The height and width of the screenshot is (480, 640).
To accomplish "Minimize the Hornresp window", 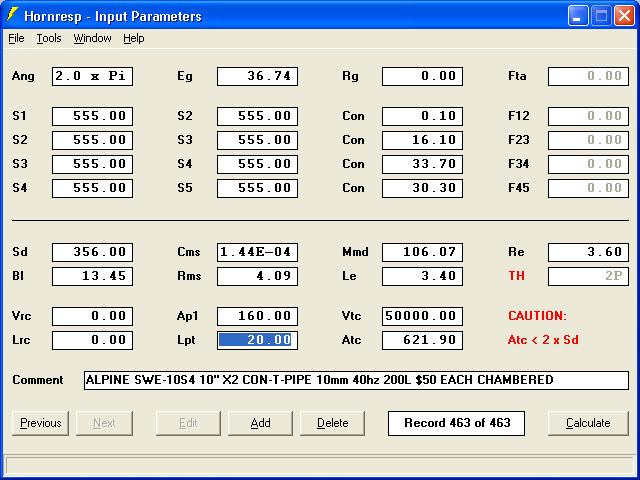I will (578, 16).
